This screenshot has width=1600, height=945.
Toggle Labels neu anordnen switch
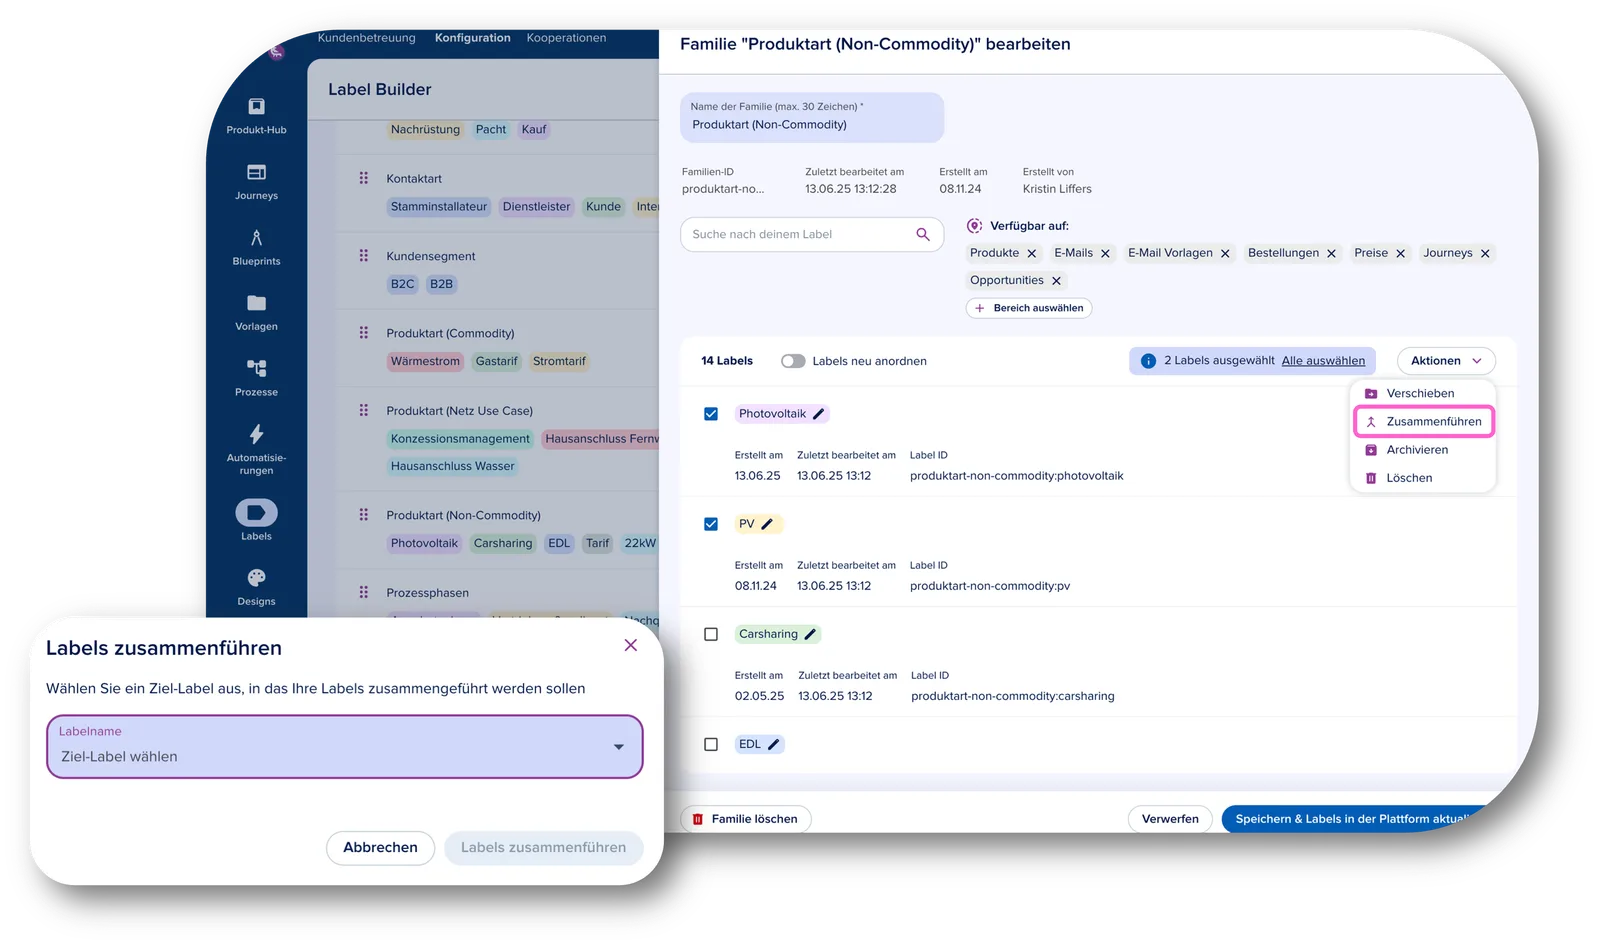[x=793, y=361]
